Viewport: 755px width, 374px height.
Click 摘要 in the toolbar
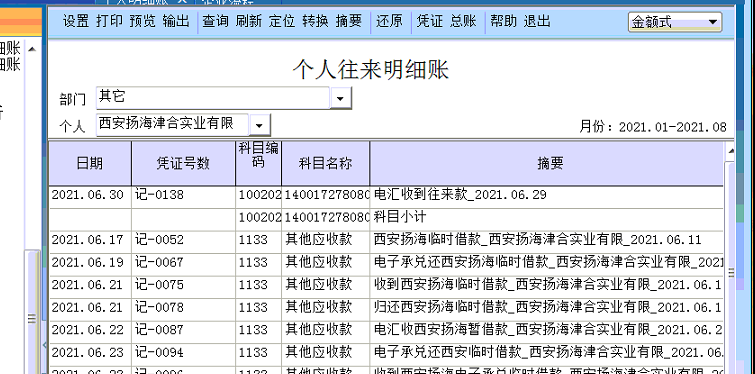tap(349, 21)
